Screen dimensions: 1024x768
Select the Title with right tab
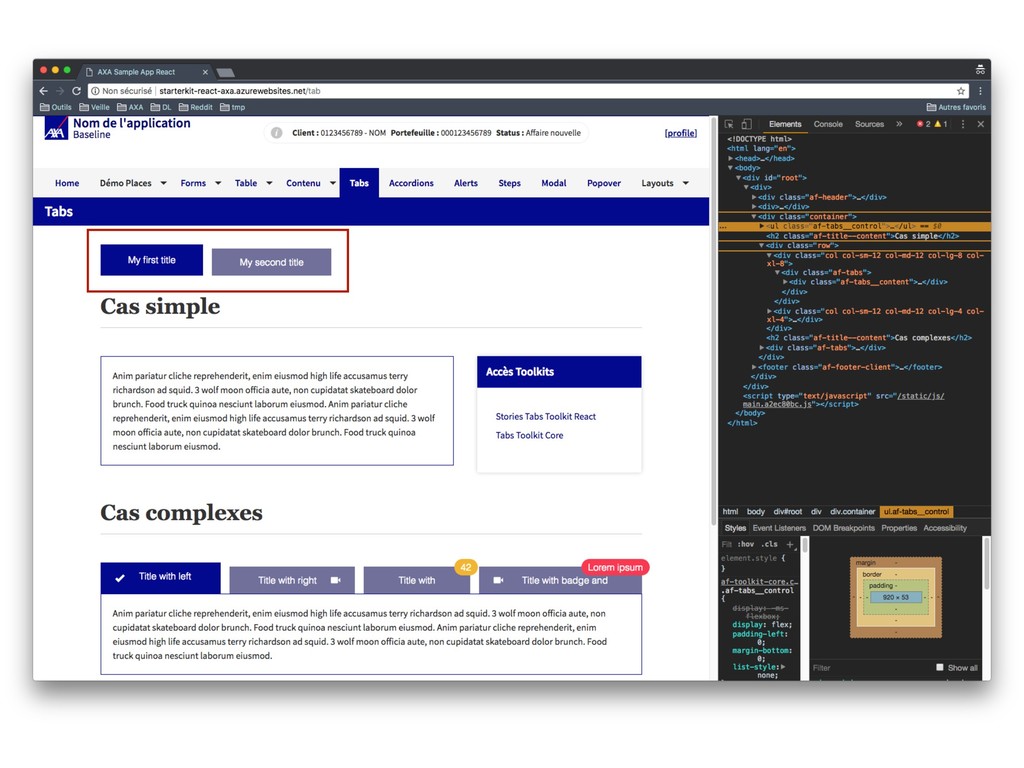pyautogui.click(x=292, y=580)
